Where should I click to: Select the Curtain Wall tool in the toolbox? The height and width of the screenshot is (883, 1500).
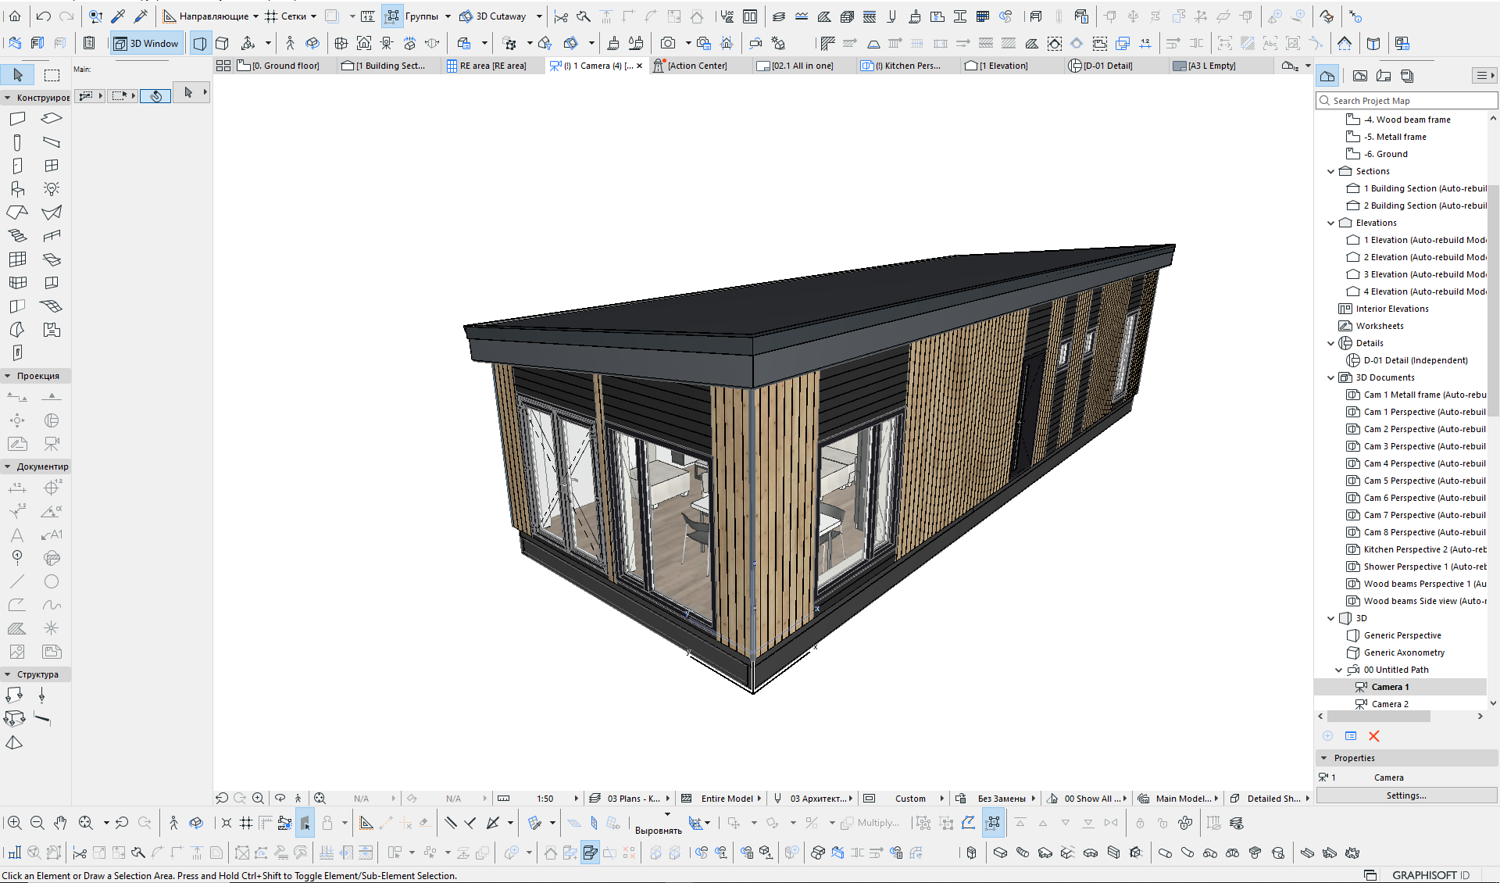coord(17,259)
